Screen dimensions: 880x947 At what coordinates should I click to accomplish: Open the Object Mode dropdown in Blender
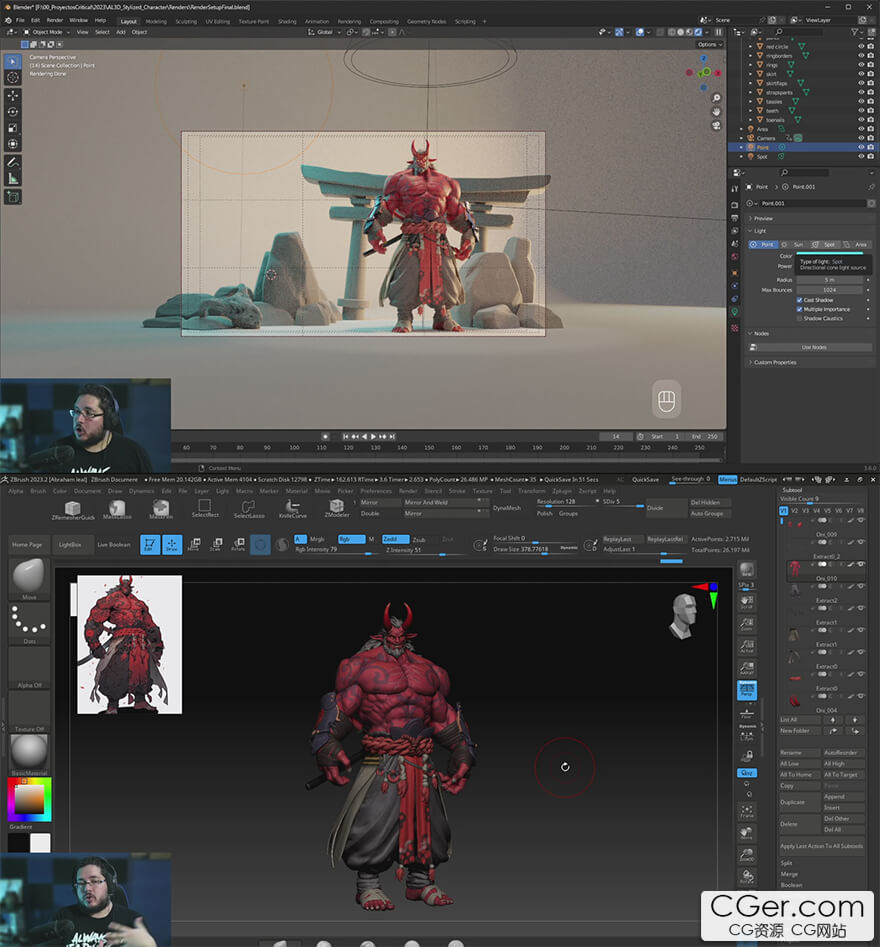click(x=47, y=32)
